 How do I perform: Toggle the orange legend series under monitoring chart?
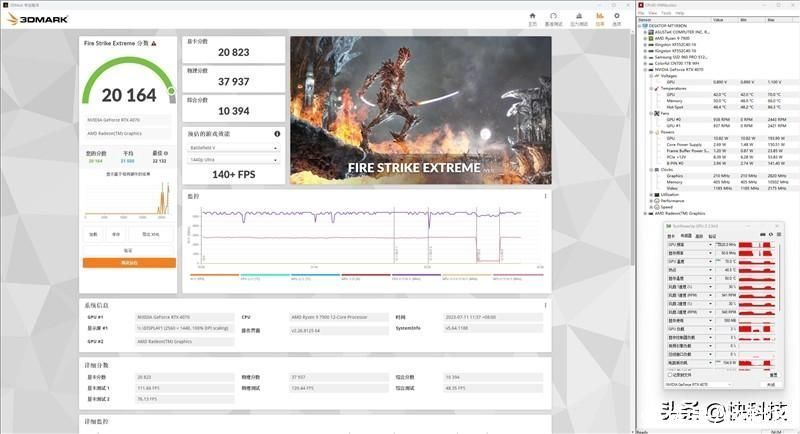214,275
